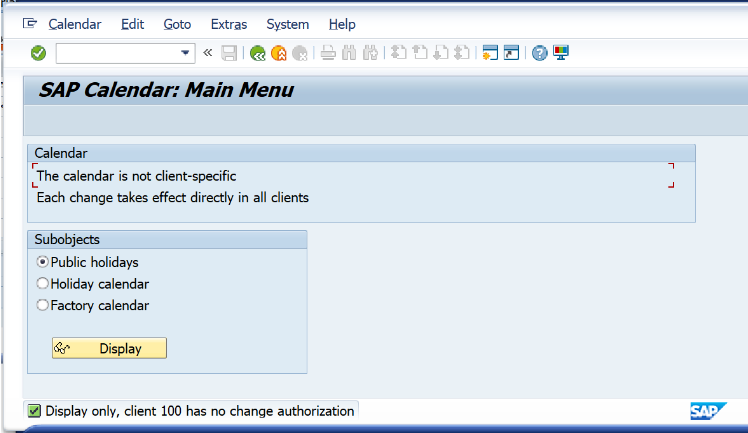Image resolution: width=748 pixels, height=433 pixels.
Task: Click the green Enter checkmark icon
Action: [38, 53]
